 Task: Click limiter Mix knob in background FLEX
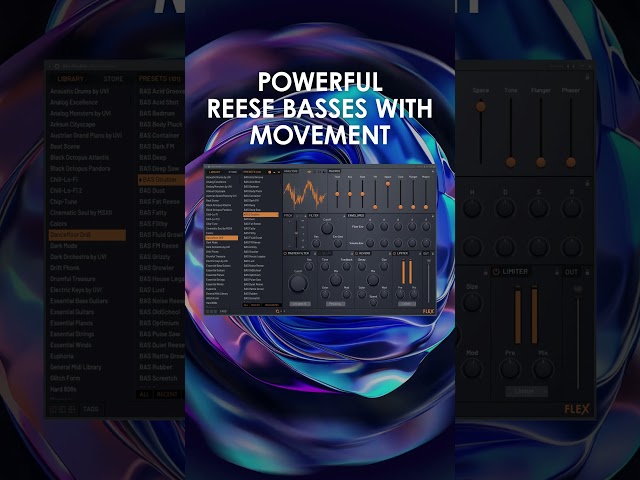coord(543,369)
